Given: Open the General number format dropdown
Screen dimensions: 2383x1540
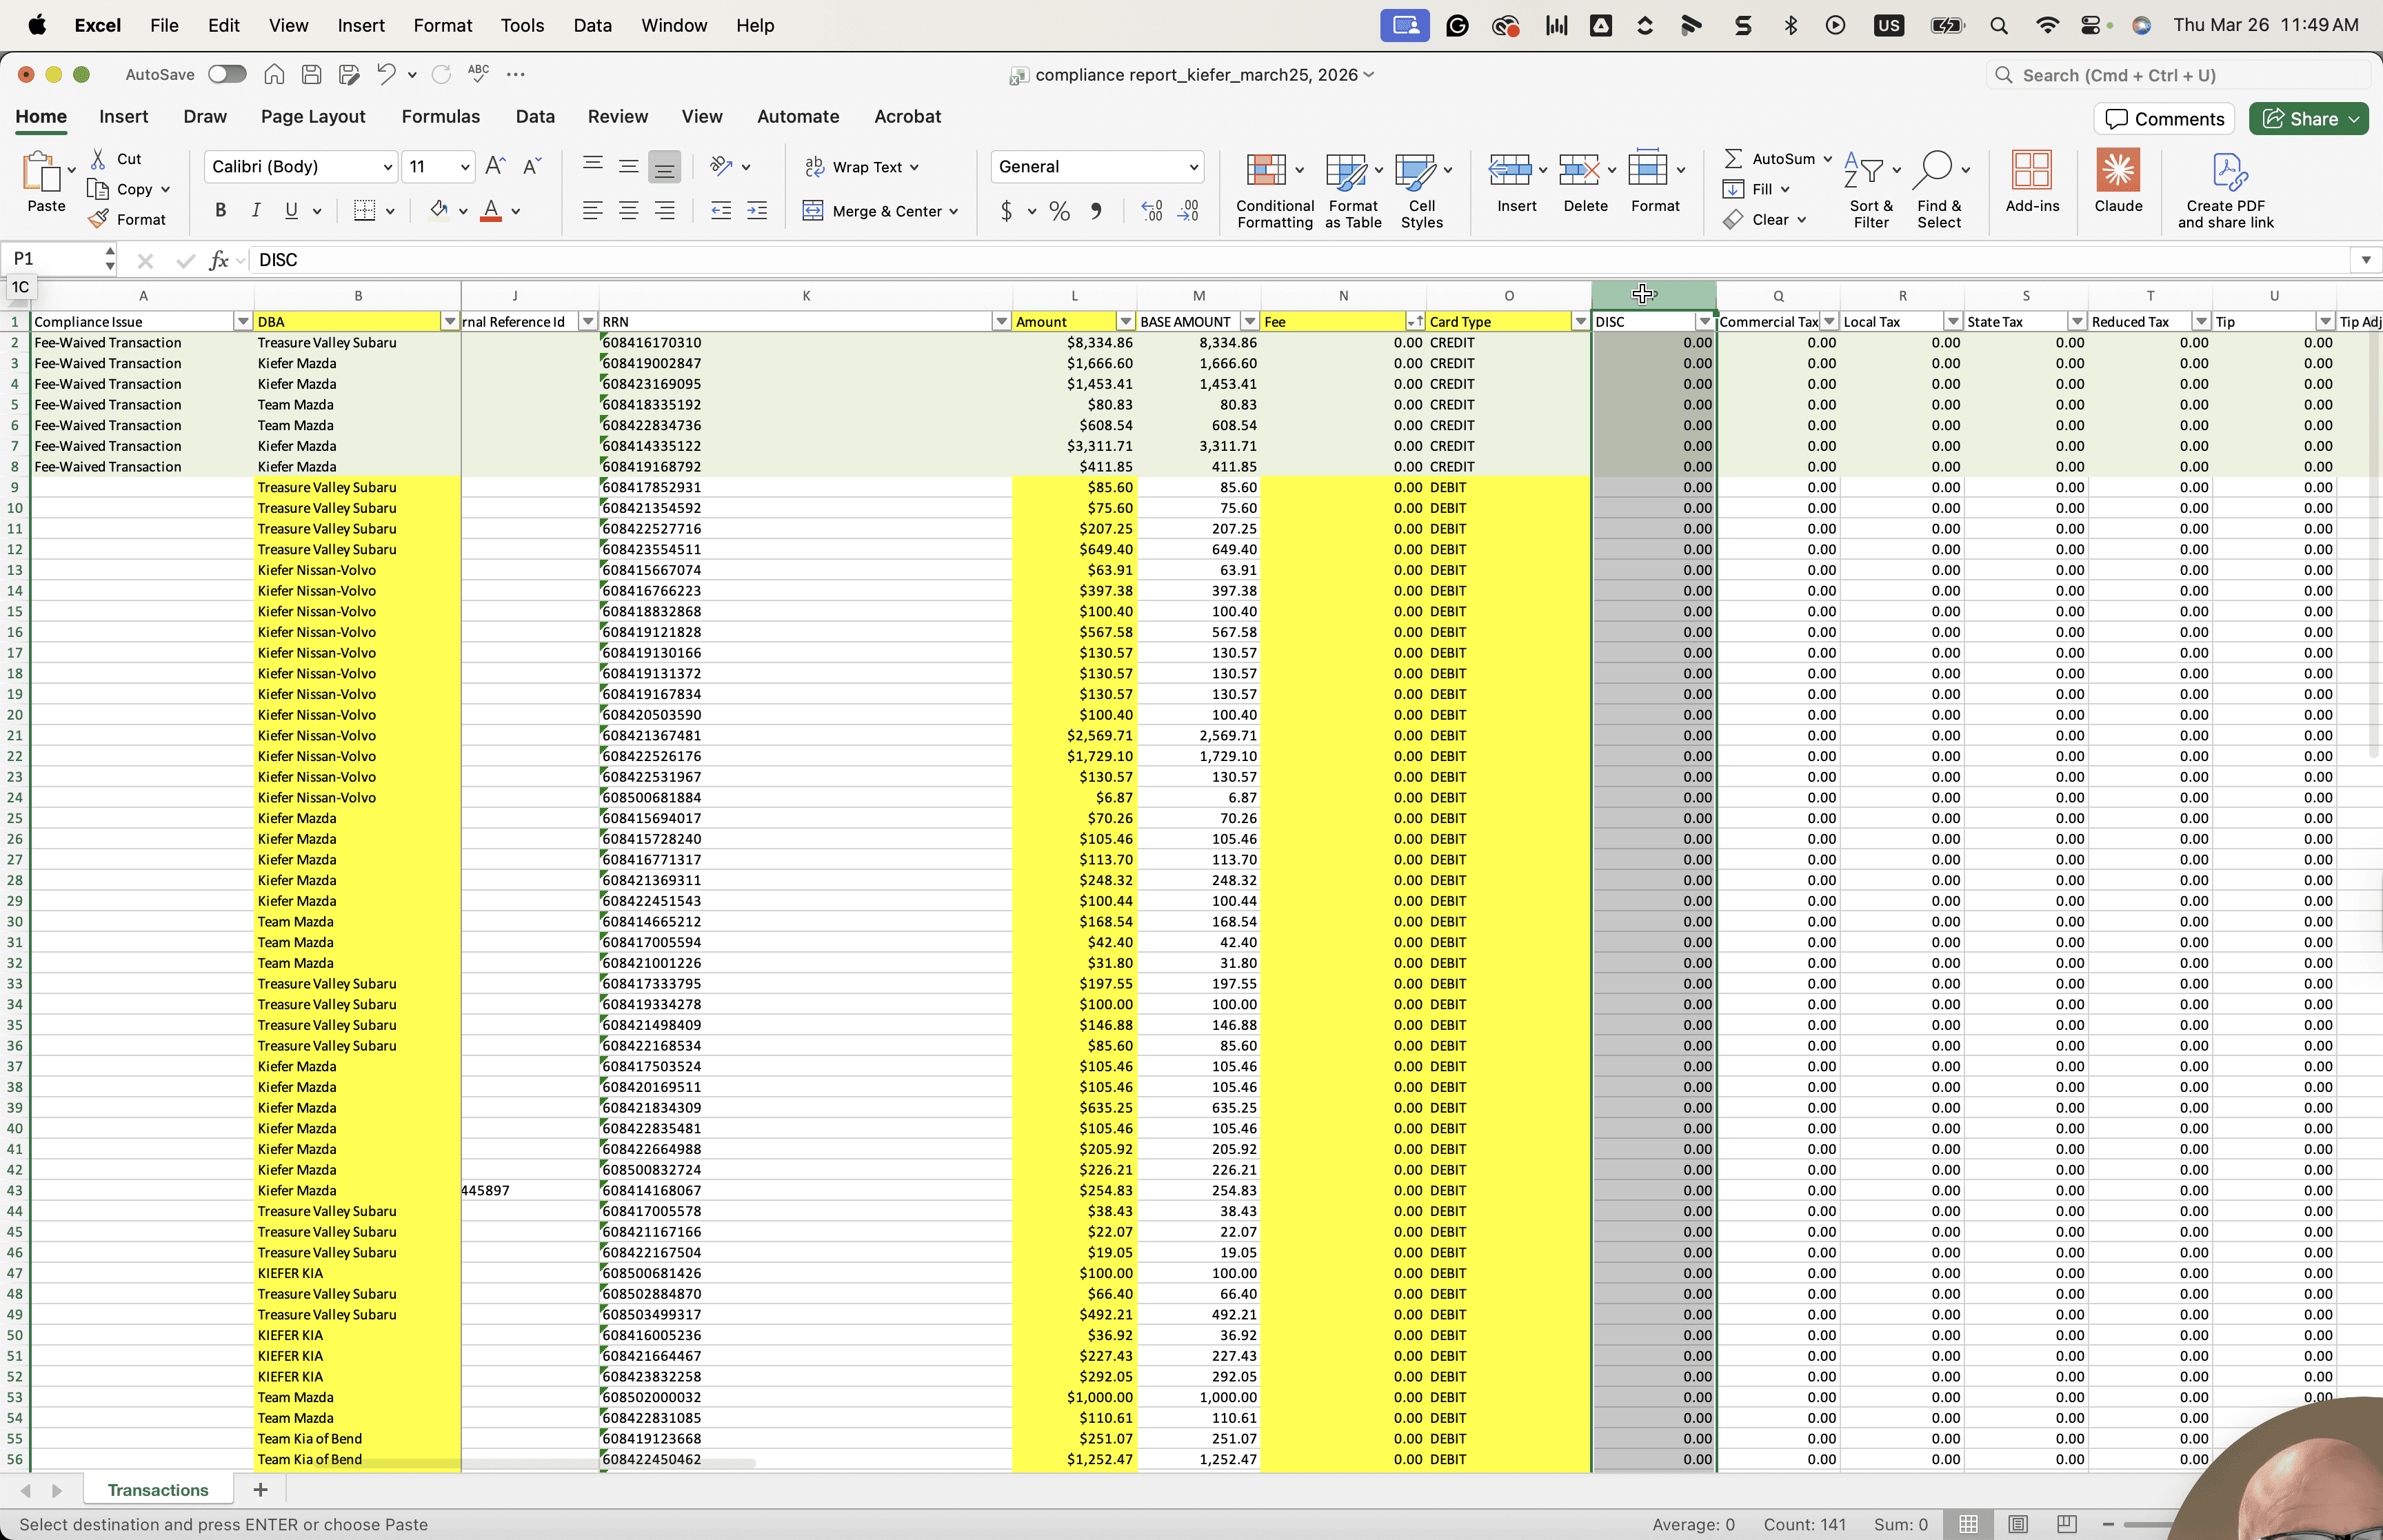Looking at the screenshot, I should 1193,167.
